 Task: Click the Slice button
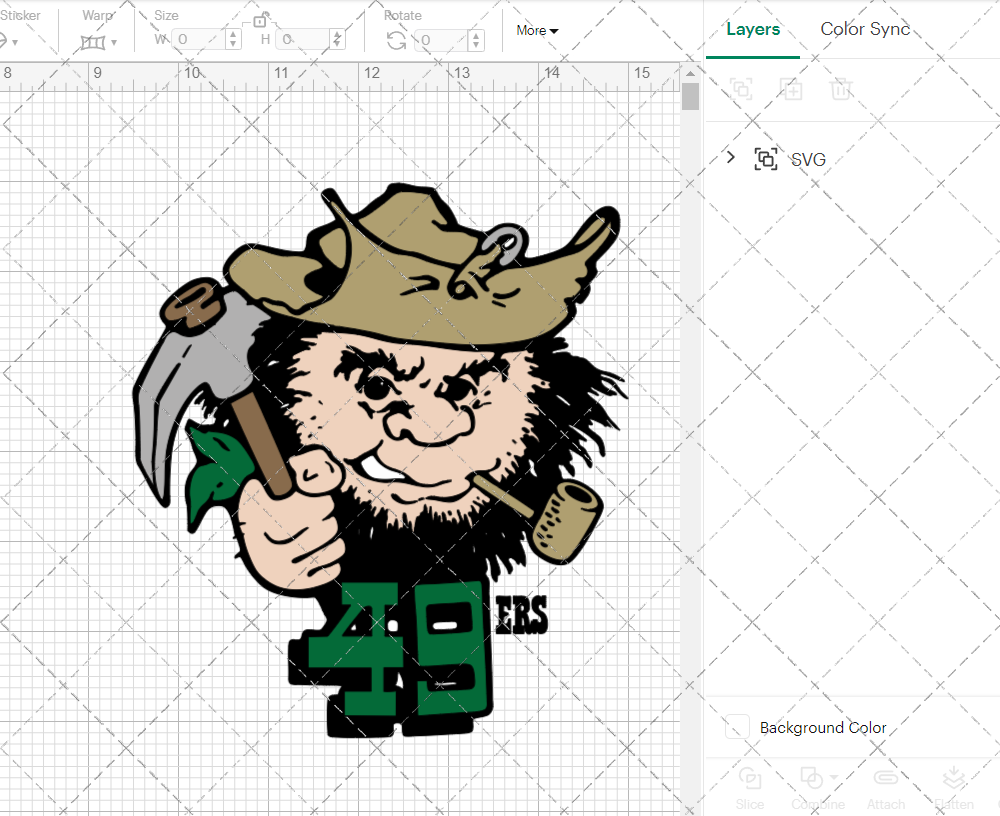coord(749,789)
